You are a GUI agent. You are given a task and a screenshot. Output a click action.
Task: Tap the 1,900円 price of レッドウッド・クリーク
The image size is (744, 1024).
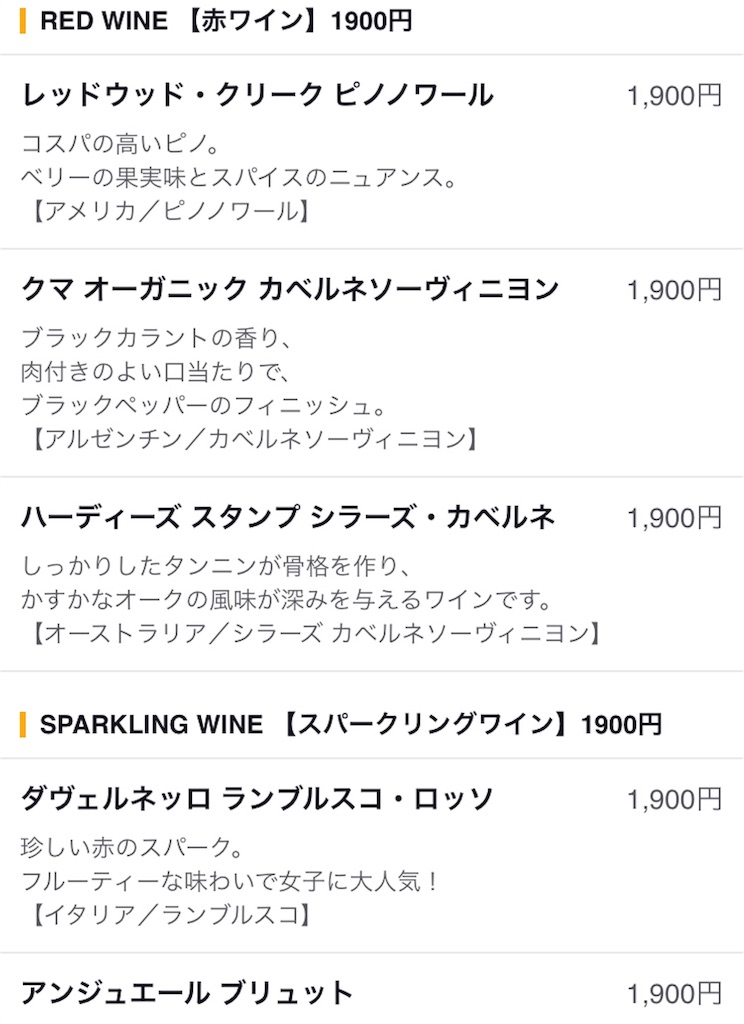coord(674,96)
